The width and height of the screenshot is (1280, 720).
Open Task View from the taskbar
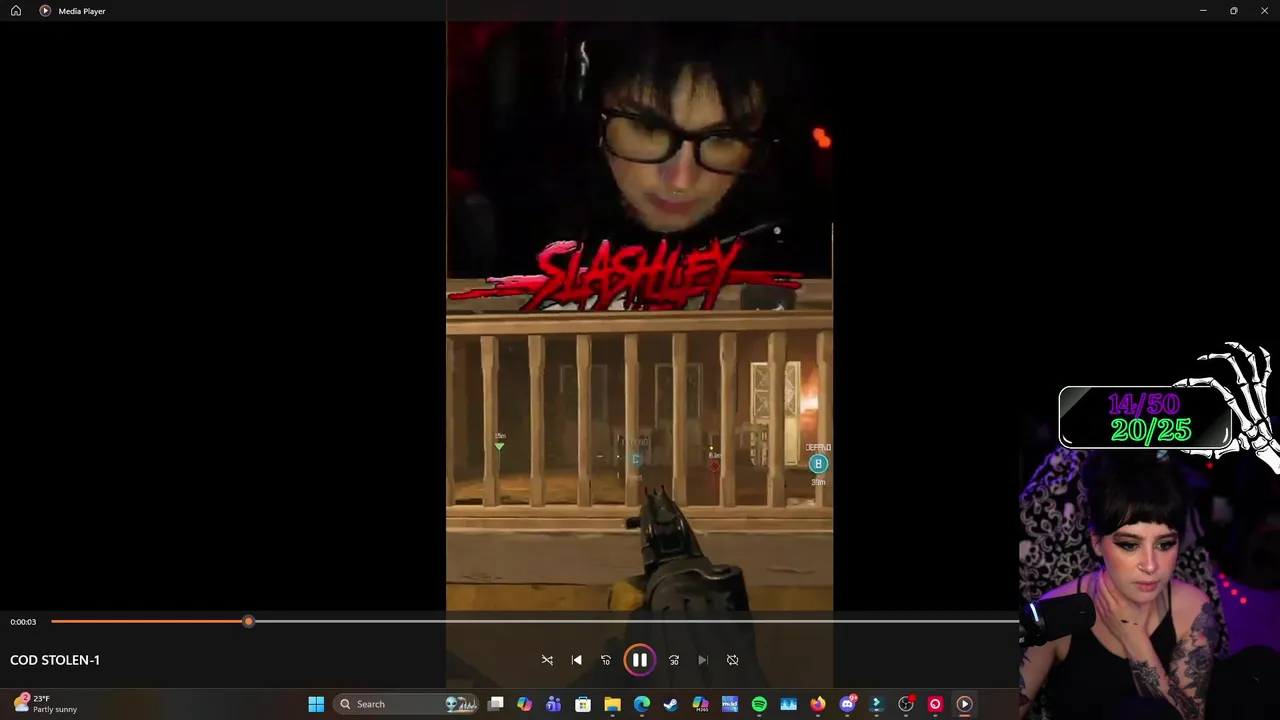(x=495, y=704)
